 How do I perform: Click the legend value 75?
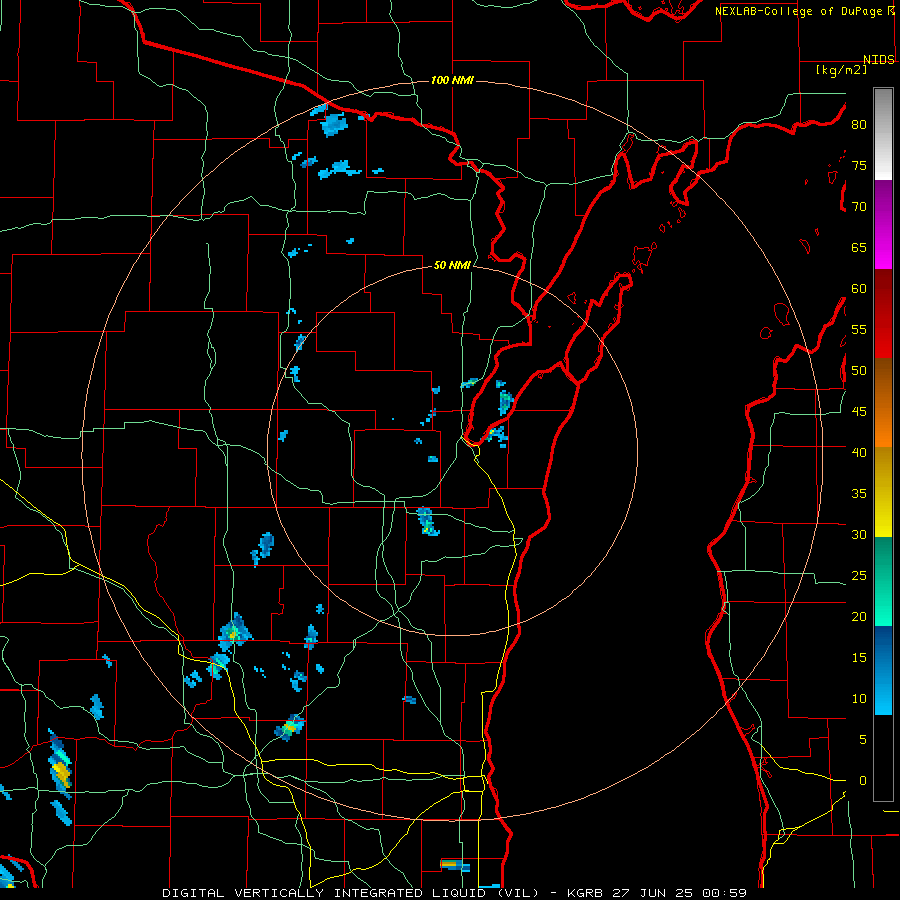pos(859,165)
